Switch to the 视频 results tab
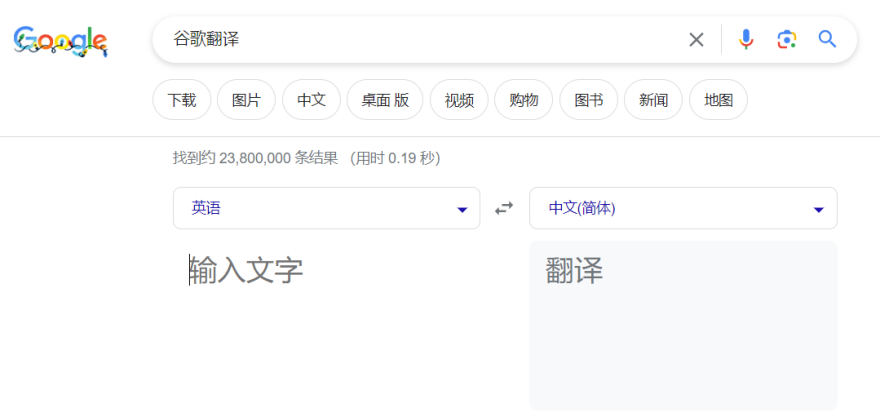This screenshot has height=417, width=880. [x=459, y=100]
